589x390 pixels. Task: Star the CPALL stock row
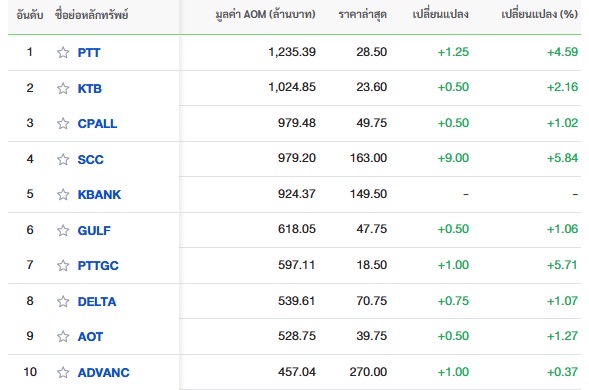63,123
